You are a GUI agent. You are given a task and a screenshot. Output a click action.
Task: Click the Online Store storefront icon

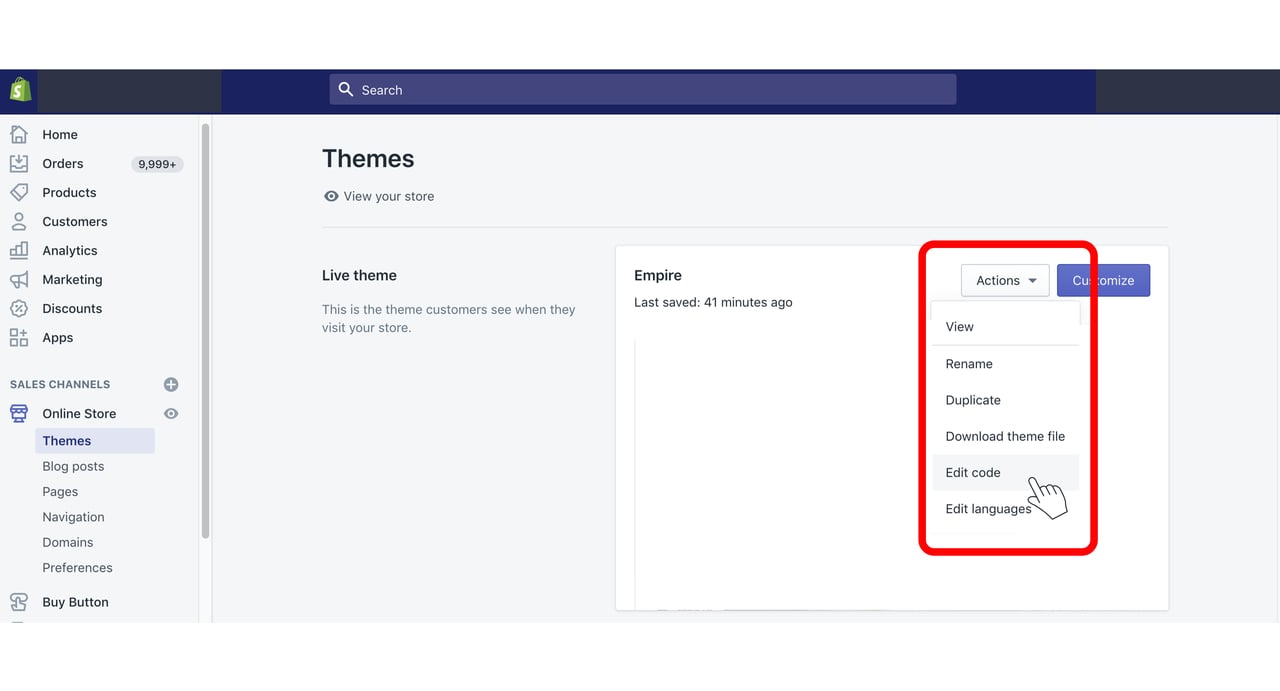19,413
